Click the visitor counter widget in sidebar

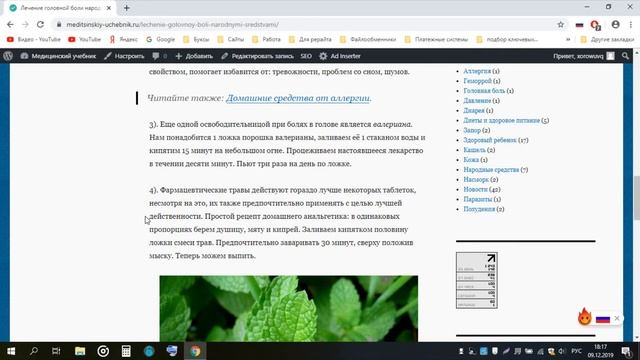coord(476,280)
